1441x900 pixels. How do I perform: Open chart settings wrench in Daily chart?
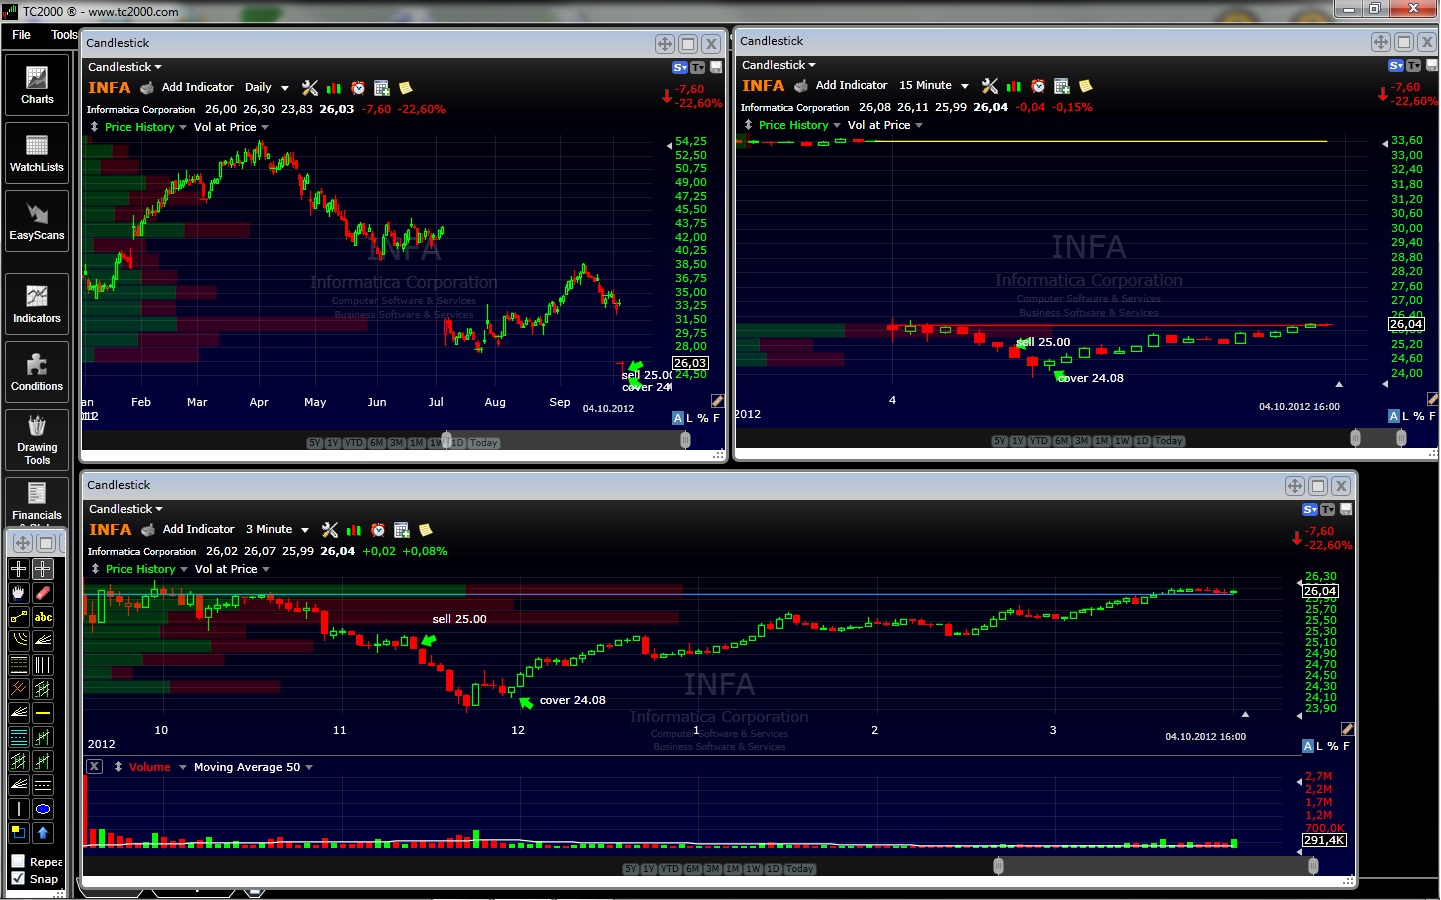[310, 88]
